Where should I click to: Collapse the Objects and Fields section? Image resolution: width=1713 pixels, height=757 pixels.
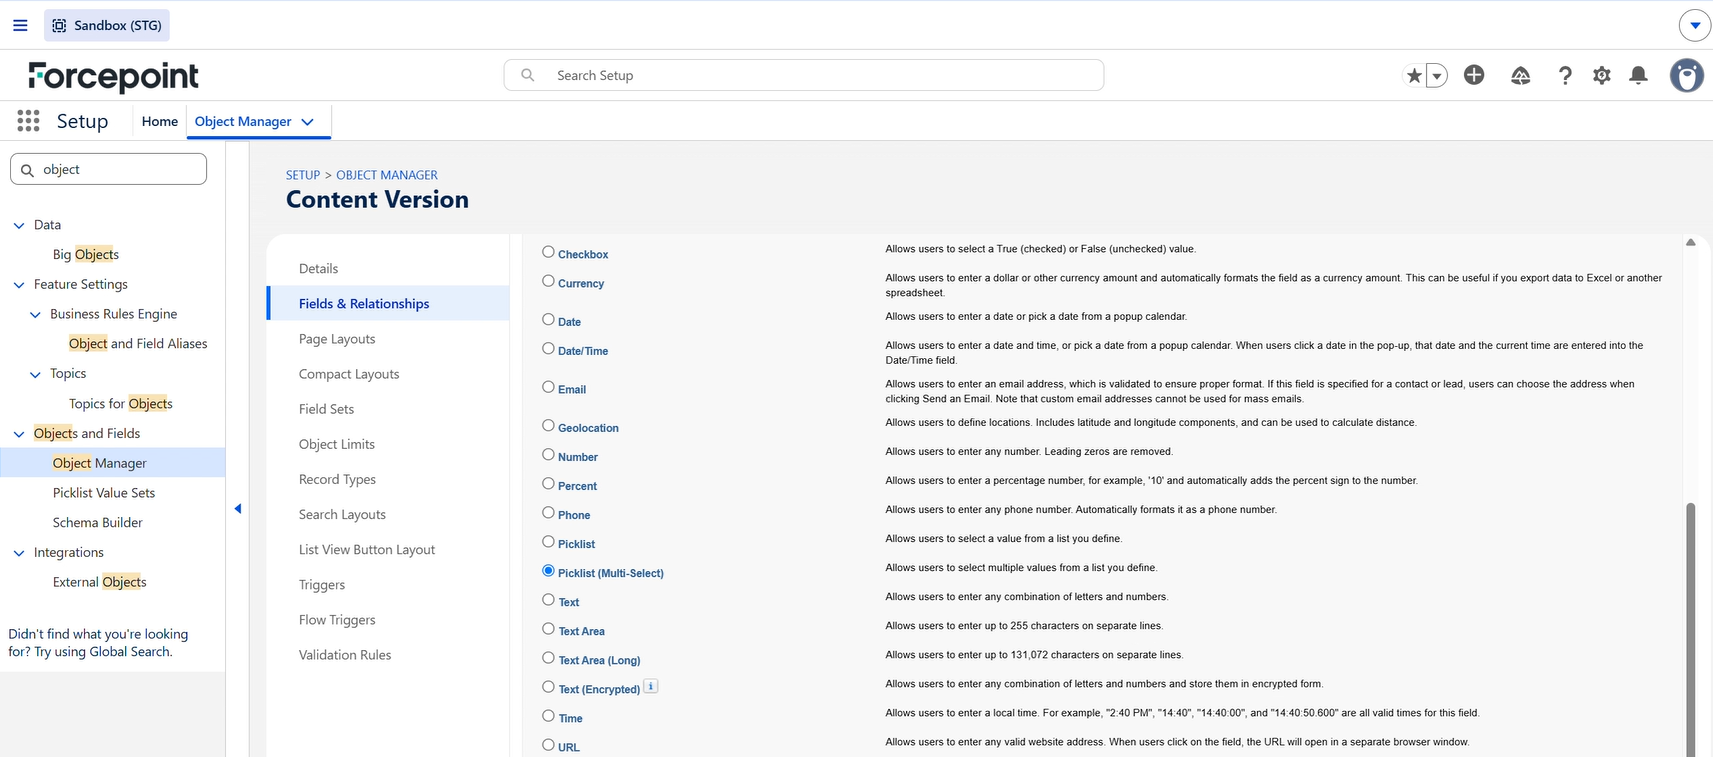[19, 434]
